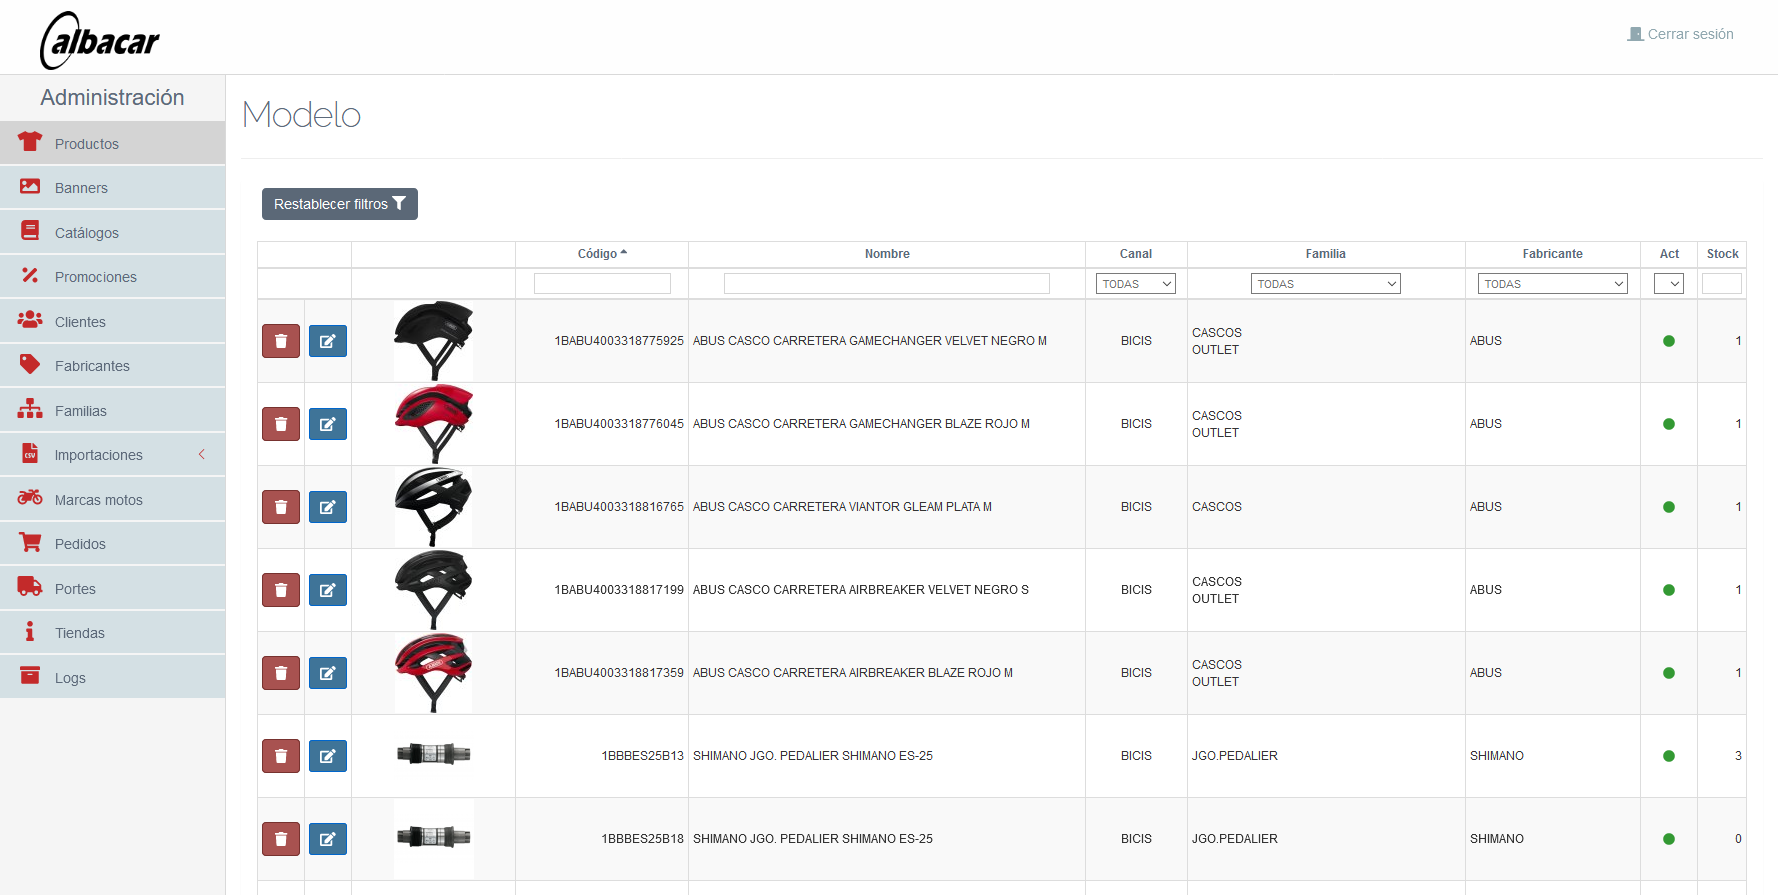Screen dimensions: 1778x895
Task: Toggle active status of 1BBBES25B13
Action: click(x=1669, y=756)
